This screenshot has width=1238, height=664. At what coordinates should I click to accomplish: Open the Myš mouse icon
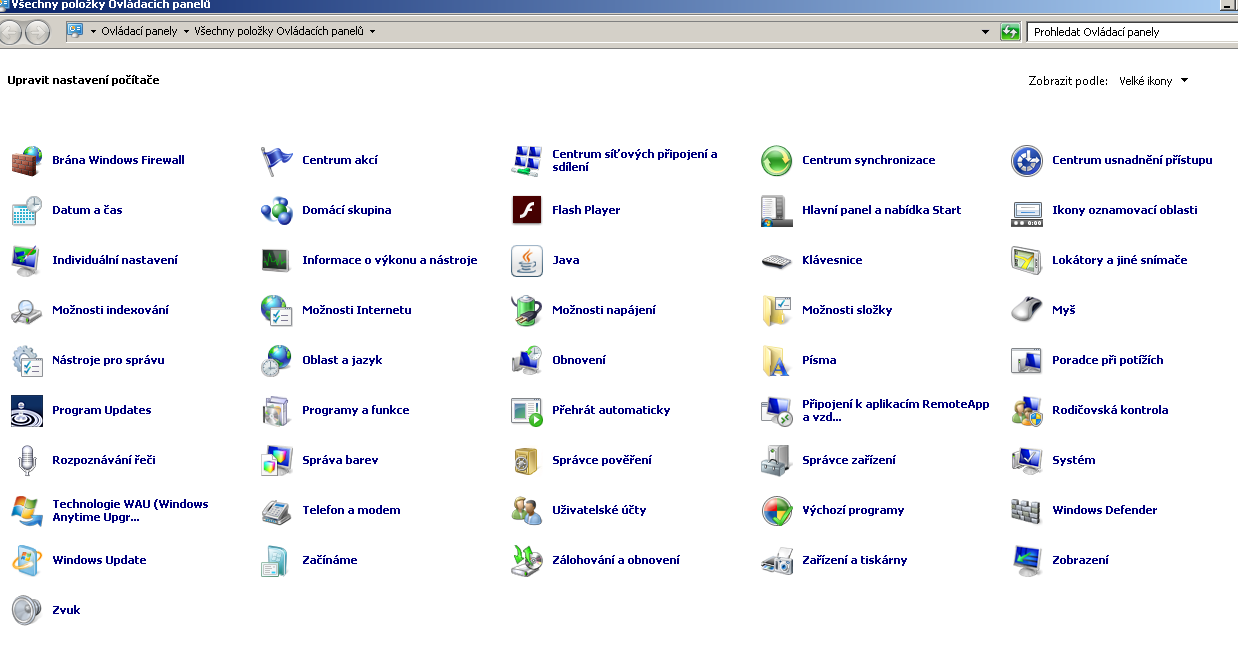[1027, 310]
